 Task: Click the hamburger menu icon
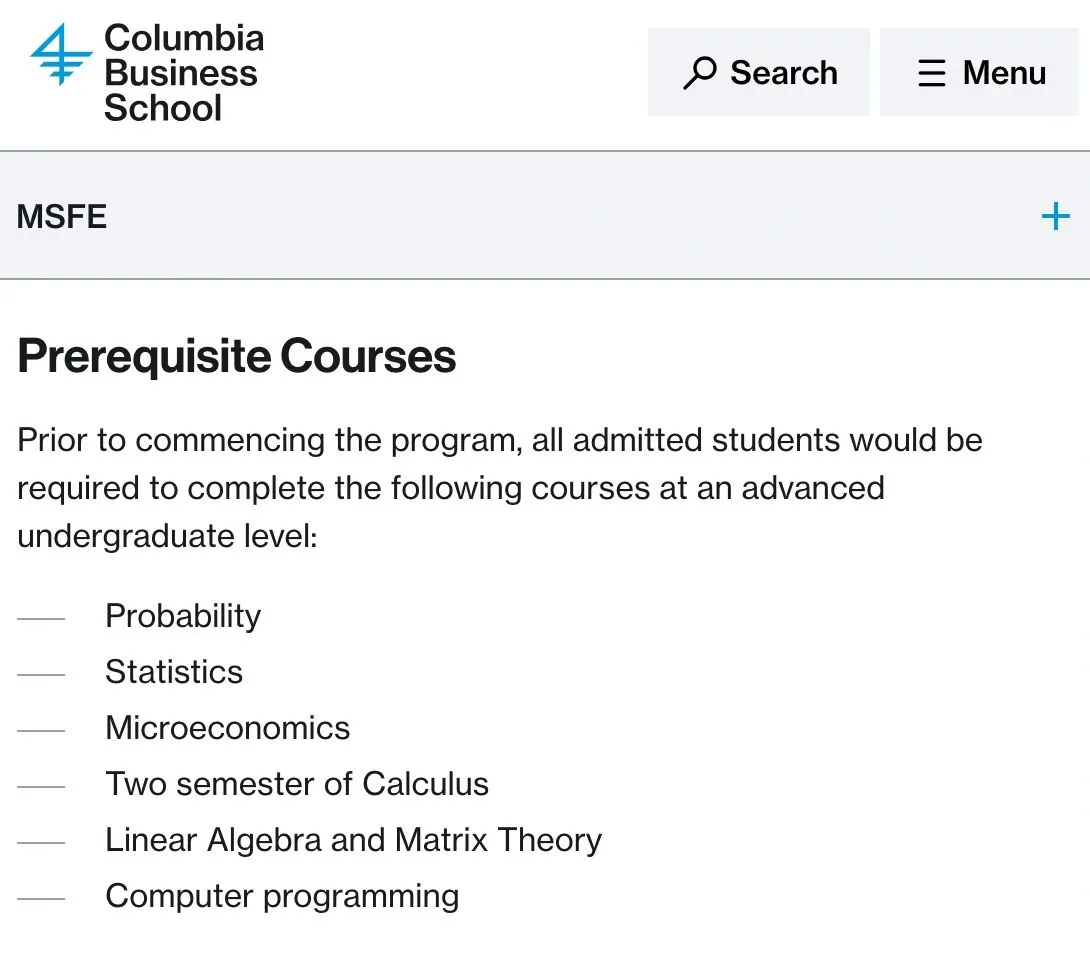click(931, 73)
